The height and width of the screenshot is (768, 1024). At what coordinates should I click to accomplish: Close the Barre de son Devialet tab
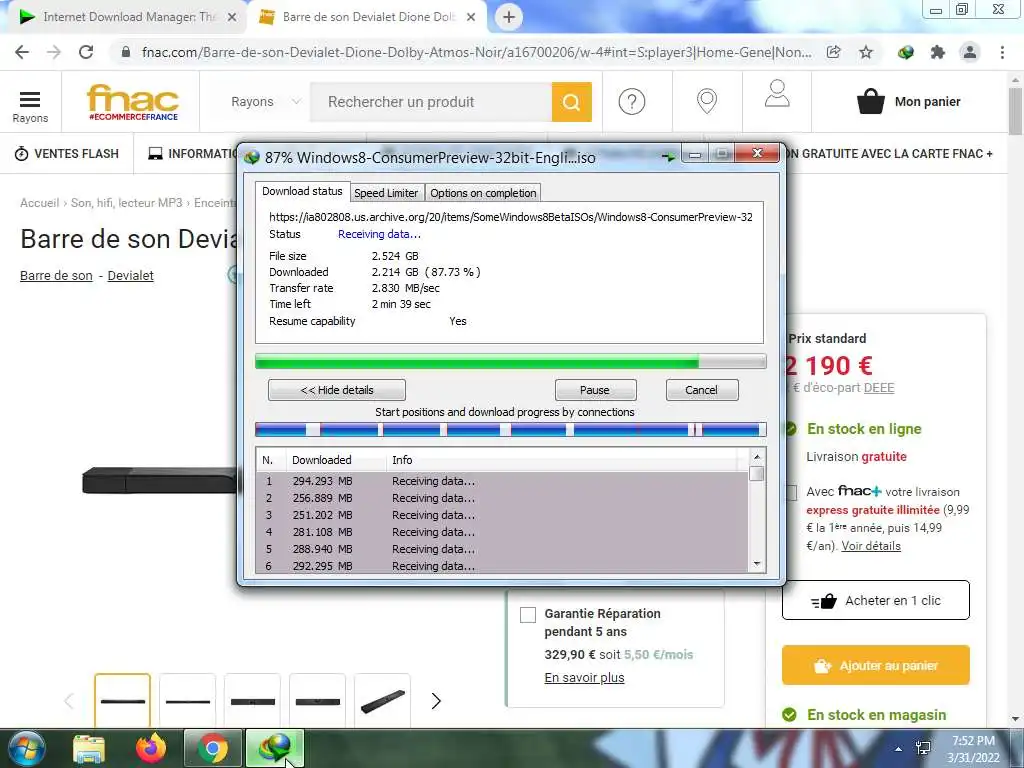(x=471, y=17)
